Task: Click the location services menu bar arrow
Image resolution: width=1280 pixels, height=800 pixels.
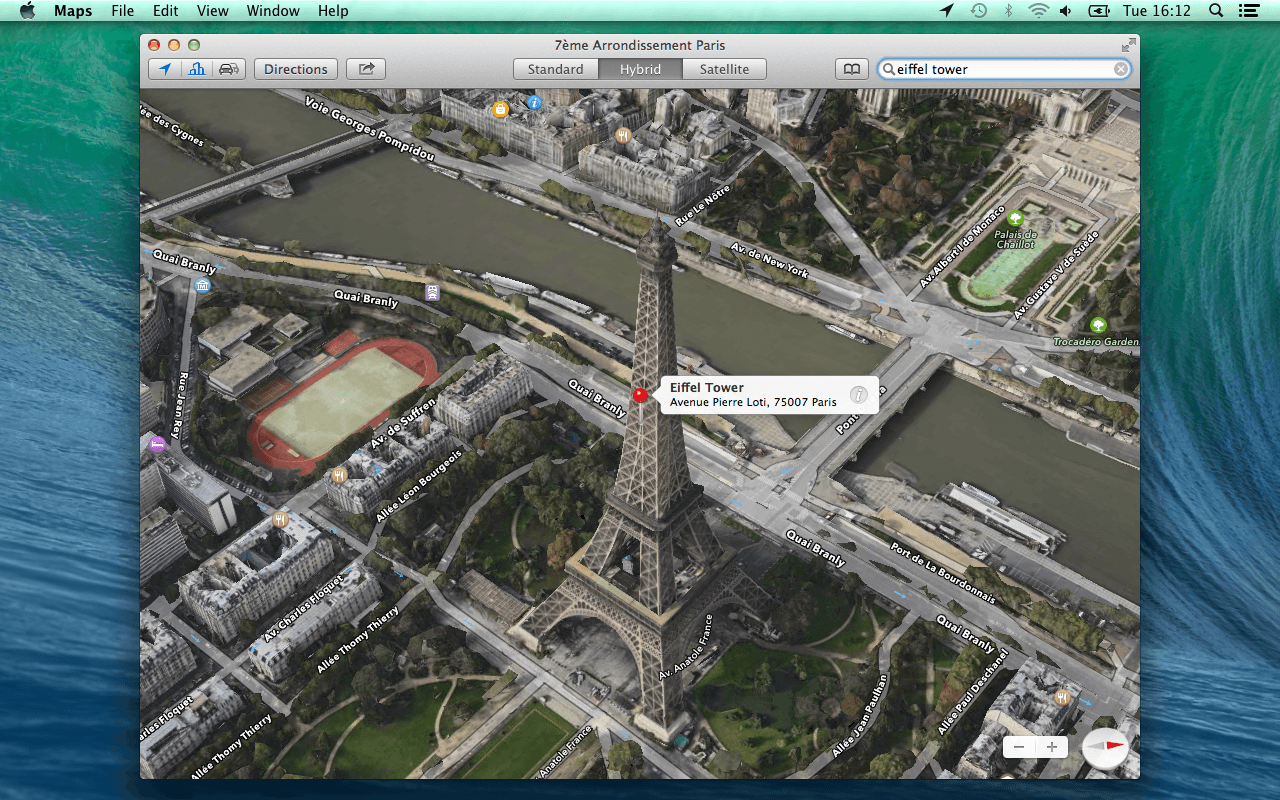Action: coord(947,11)
